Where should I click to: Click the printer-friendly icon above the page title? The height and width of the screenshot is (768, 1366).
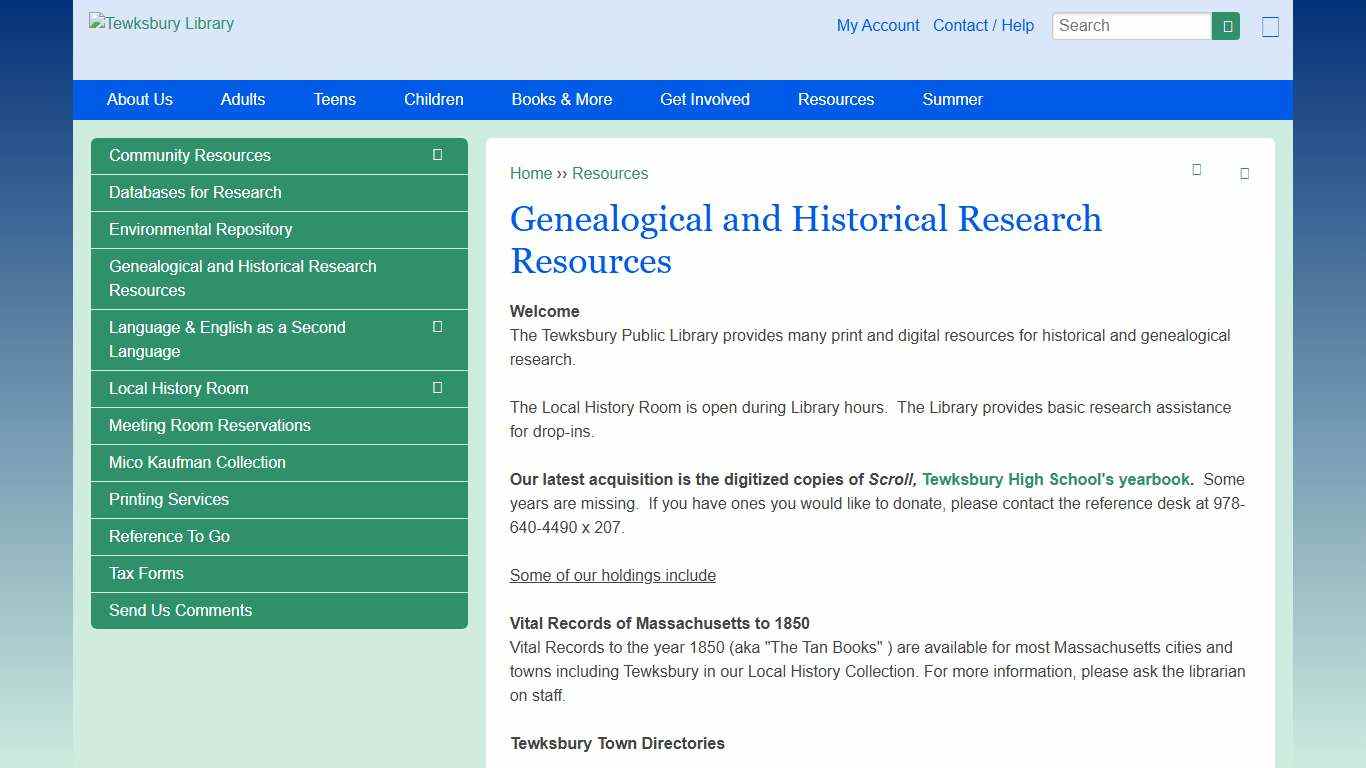click(x=1197, y=171)
